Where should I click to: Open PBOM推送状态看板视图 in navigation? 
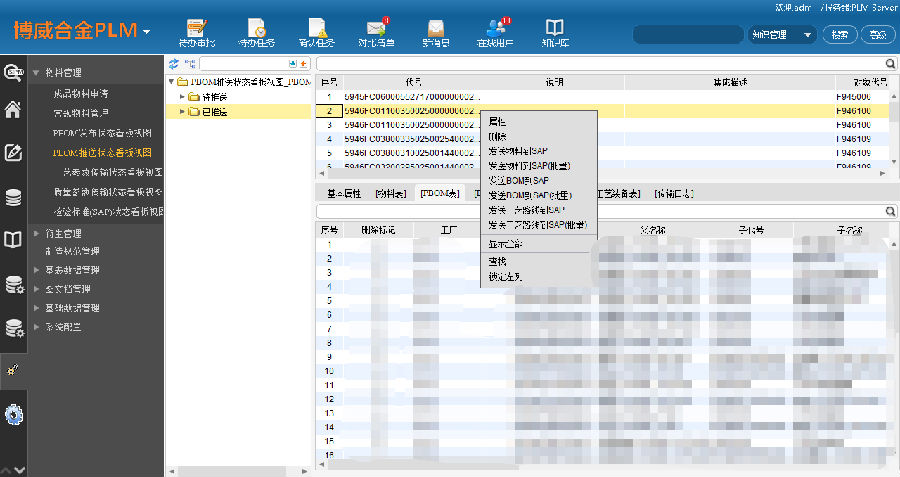(102, 153)
